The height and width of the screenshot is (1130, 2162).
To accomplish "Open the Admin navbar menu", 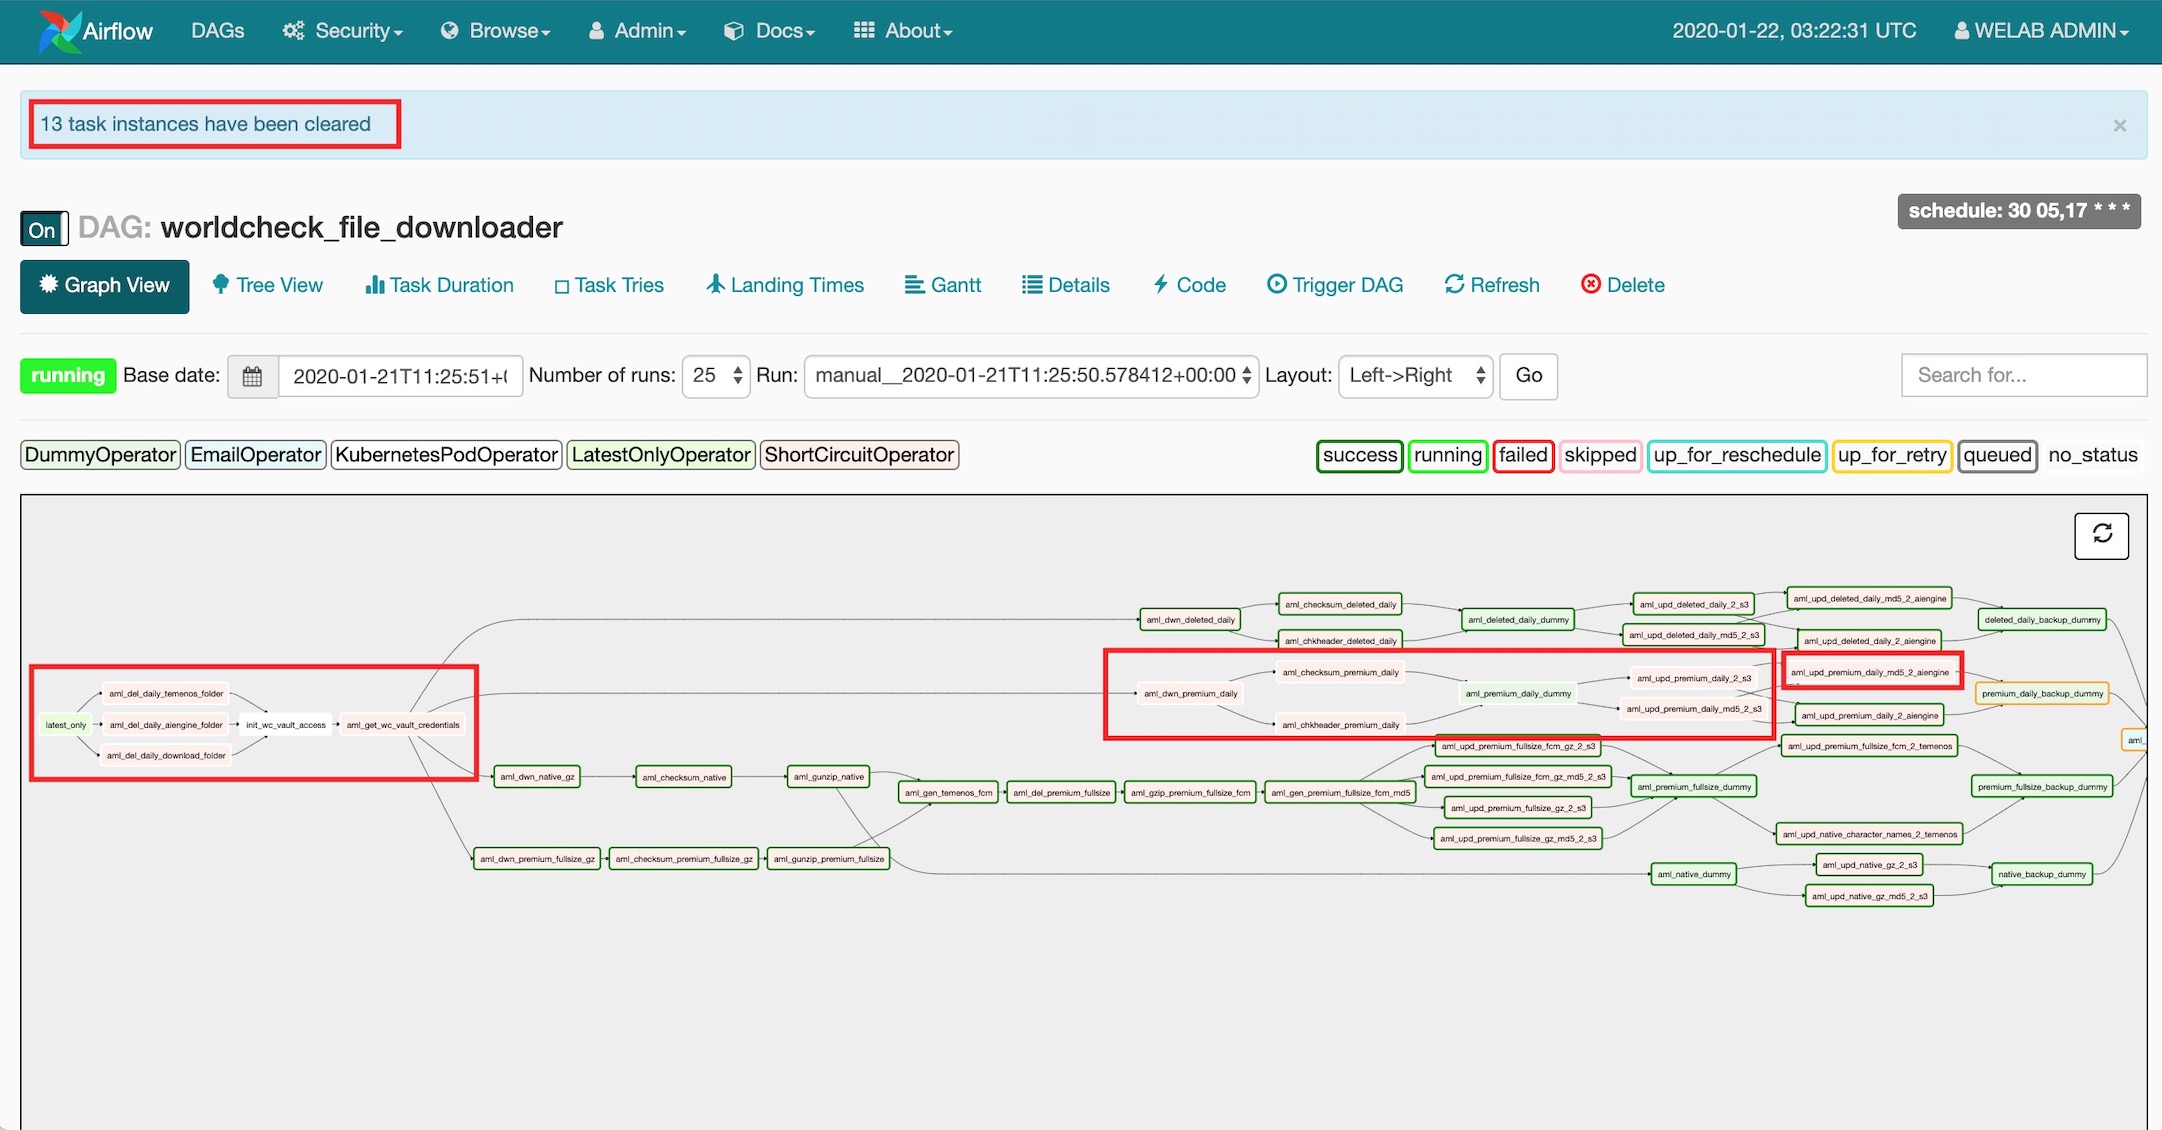I will [x=638, y=31].
